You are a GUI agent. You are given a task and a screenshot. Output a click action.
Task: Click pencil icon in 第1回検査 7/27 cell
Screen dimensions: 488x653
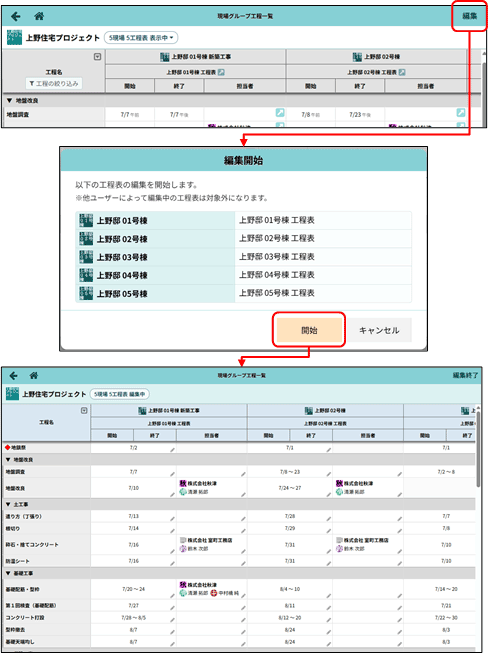(x=172, y=608)
